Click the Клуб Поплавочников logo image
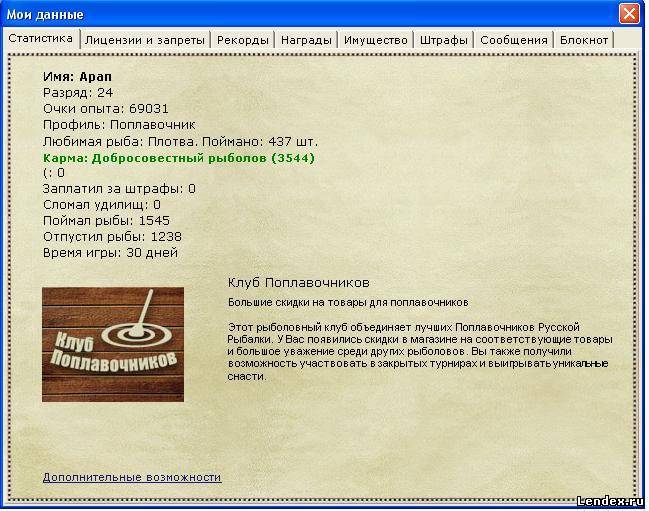Screen dimensions: 649x511 click(113, 344)
